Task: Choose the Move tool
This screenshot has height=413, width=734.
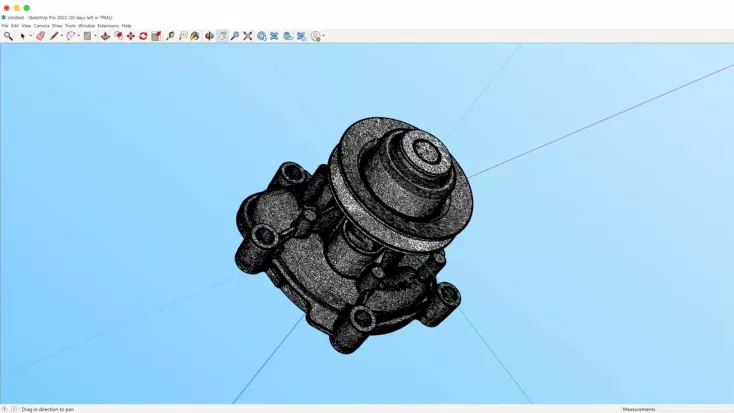Action: click(130, 36)
